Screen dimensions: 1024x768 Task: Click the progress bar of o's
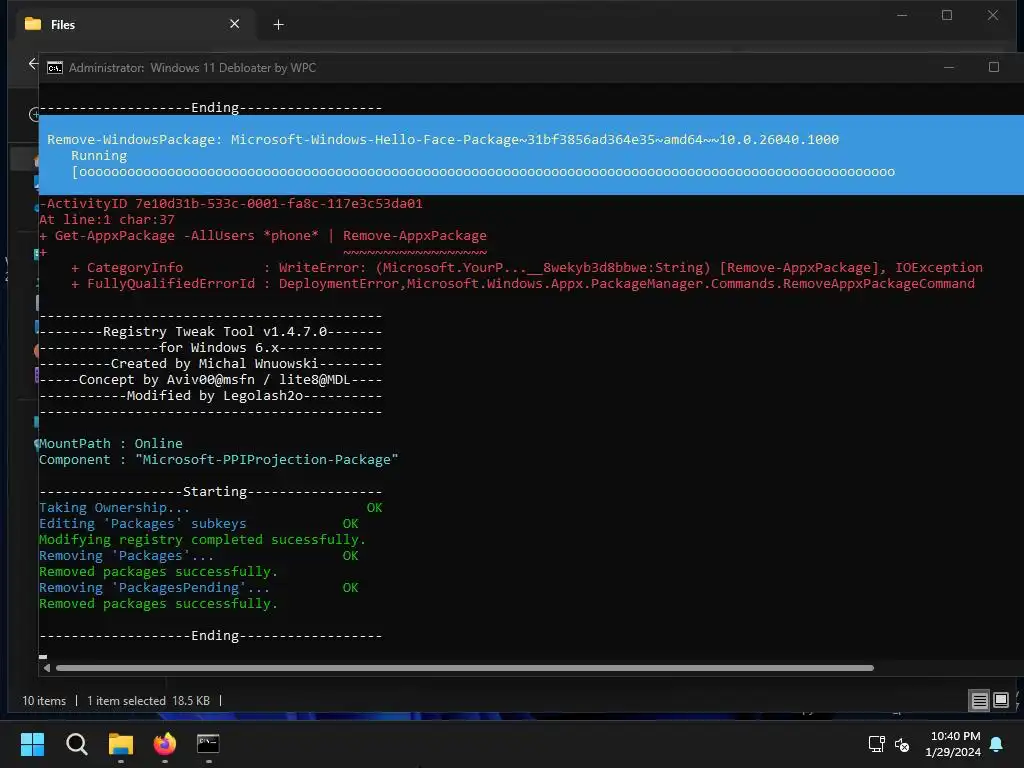click(483, 172)
